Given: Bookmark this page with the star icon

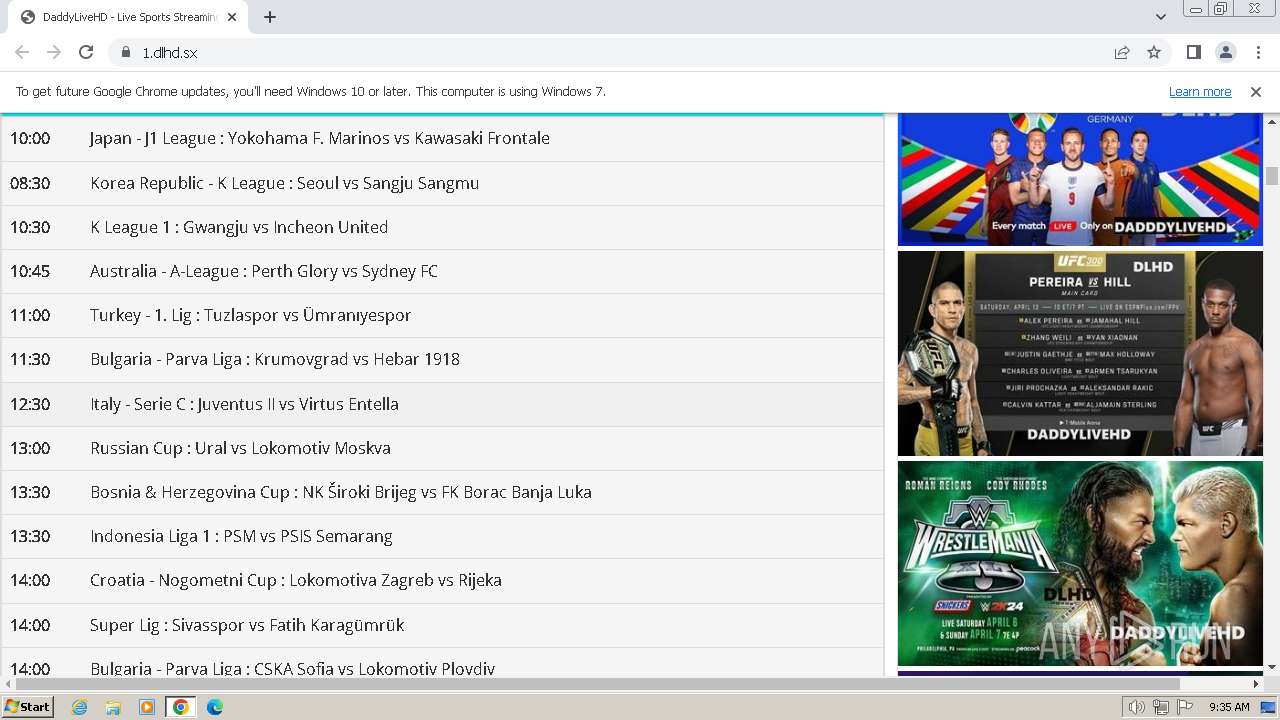Looking at the screenshot, I should (1154, 52).
